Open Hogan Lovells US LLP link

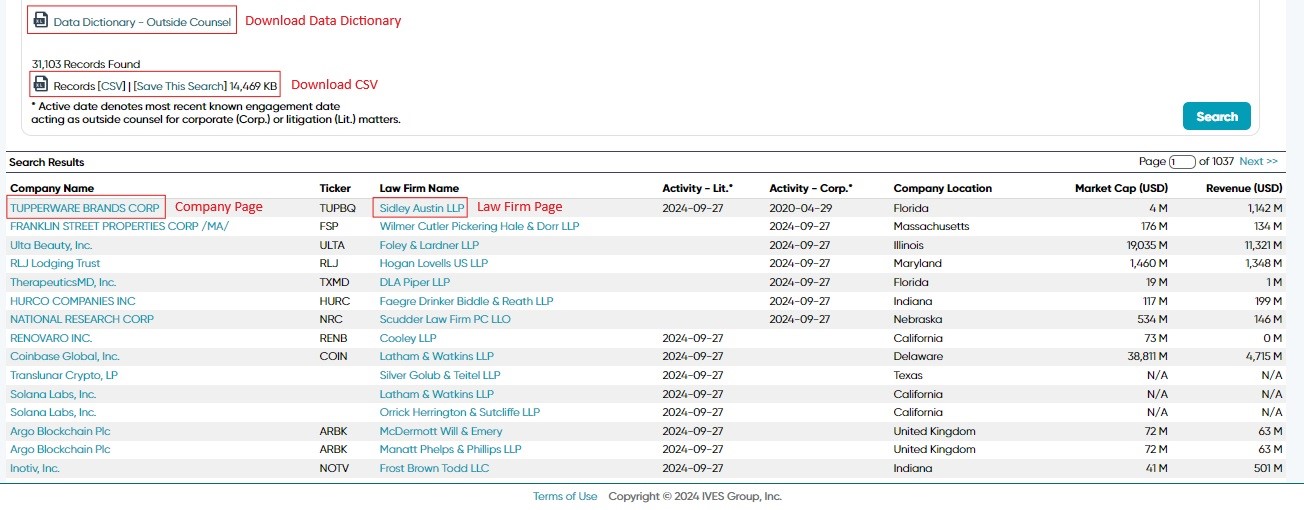coord(433,264)
